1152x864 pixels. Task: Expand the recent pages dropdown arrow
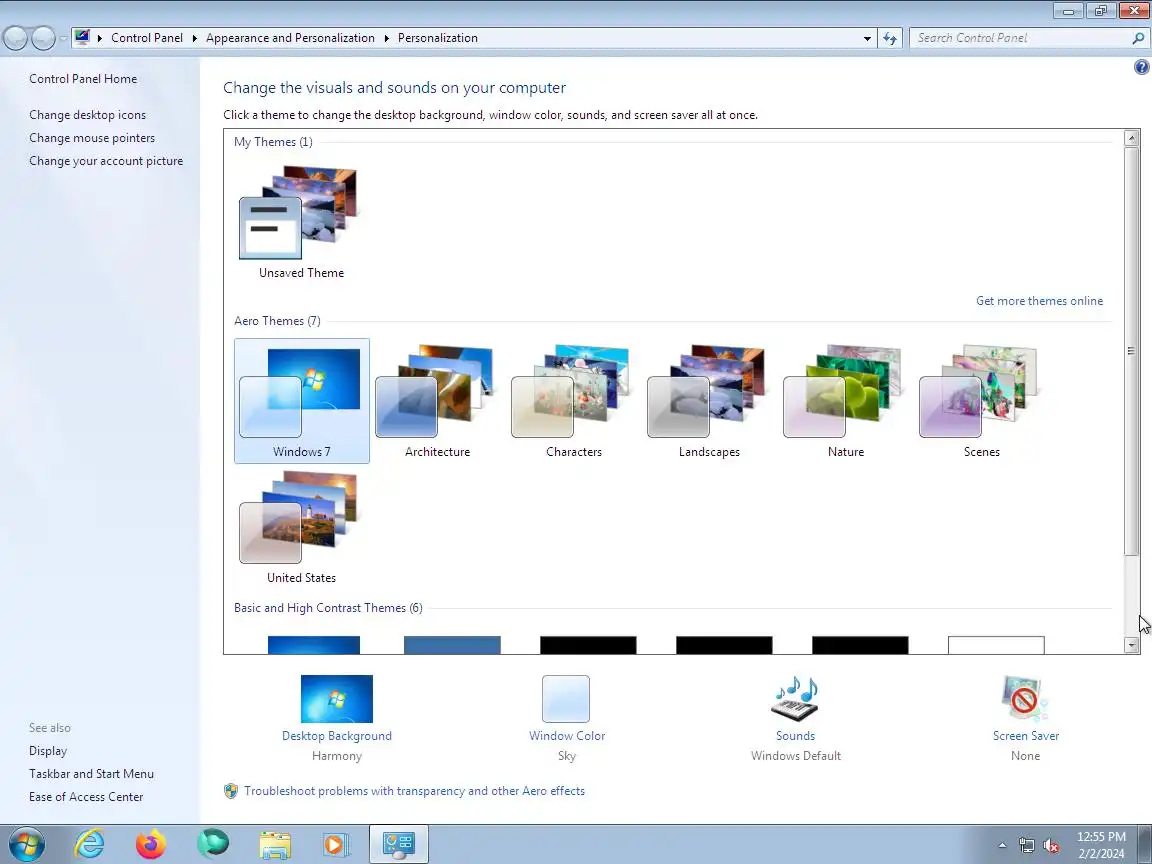tap(63, 38)
